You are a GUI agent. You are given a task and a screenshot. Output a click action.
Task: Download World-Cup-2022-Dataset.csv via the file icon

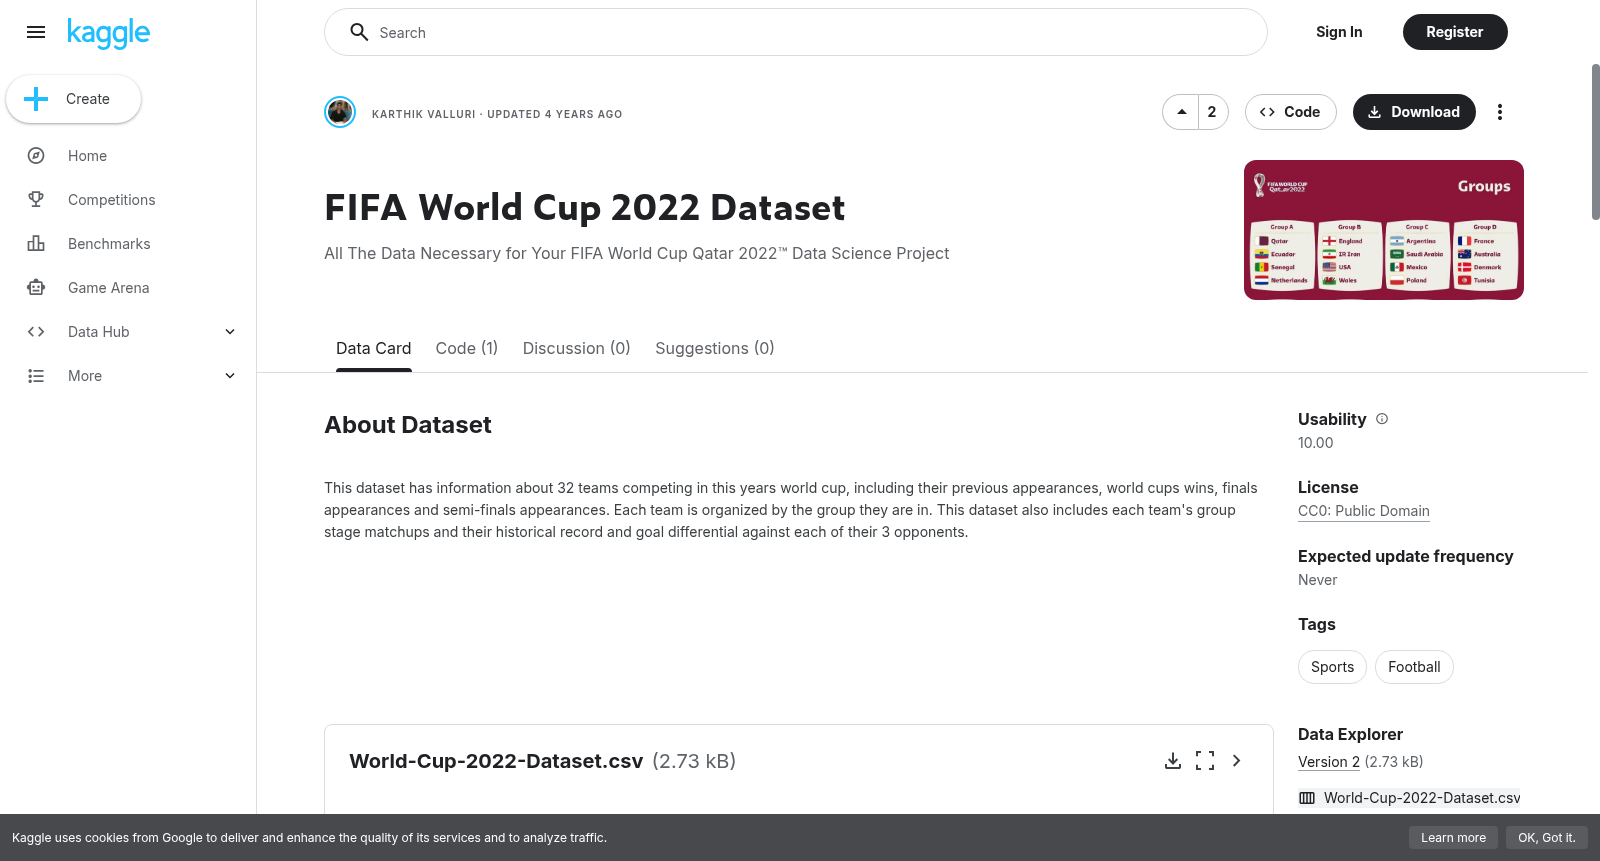coord(1173,761)
